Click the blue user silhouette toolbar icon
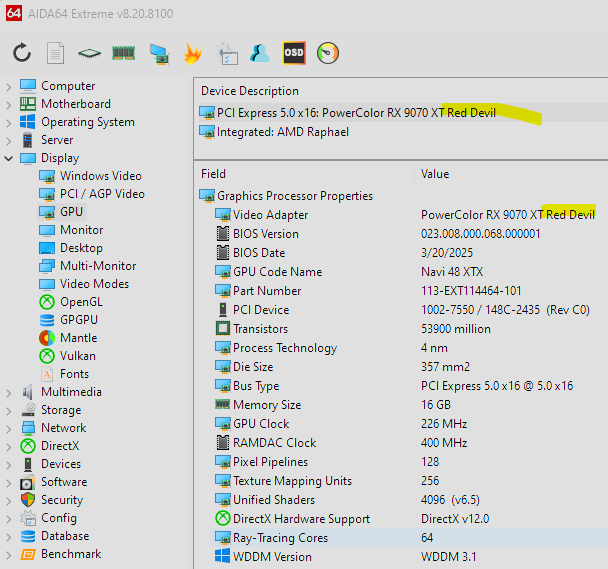Image resolution: width=608 pixels, height=569 pixels. 260,53
